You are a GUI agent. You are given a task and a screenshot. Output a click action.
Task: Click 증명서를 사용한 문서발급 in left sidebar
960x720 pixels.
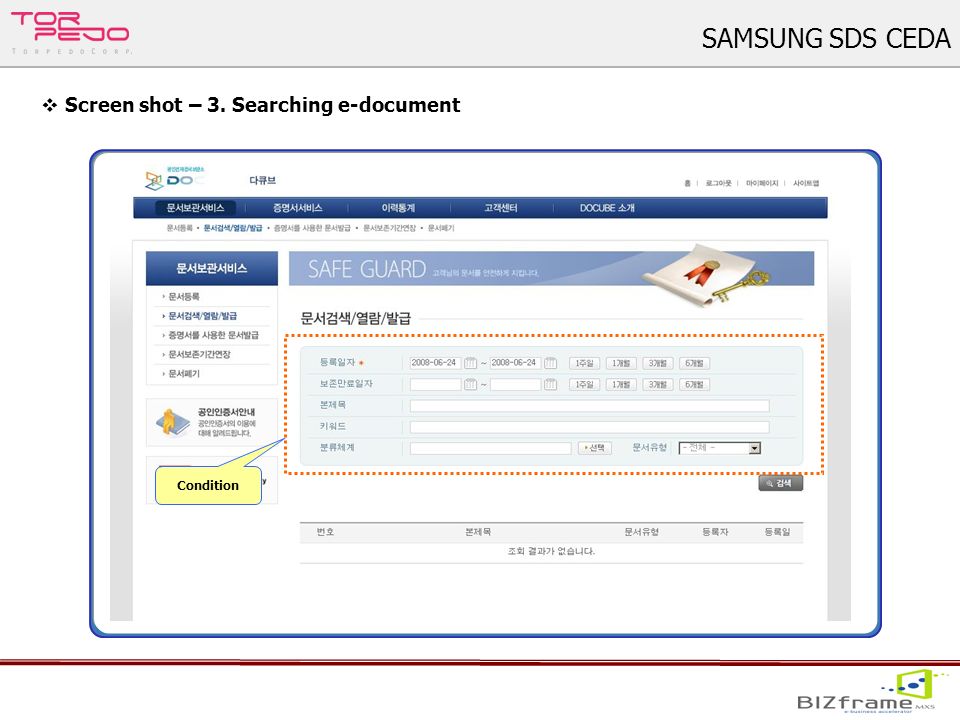point(214,335)
